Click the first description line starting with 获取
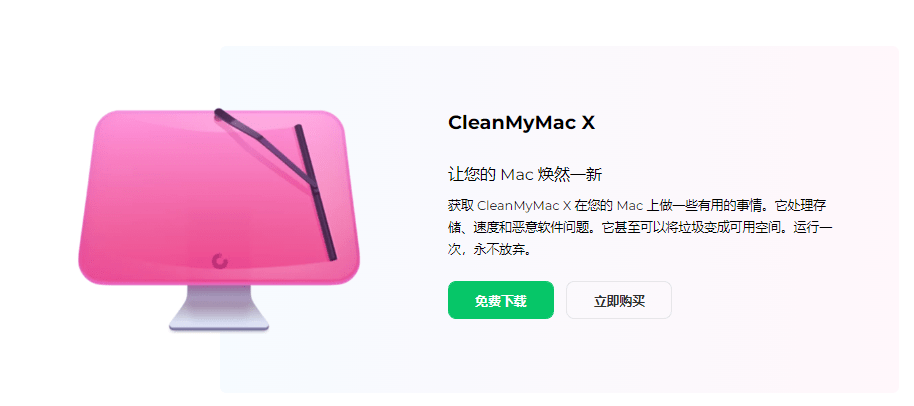The height and width of the screenshot is (406, 914). pos(638,206)
